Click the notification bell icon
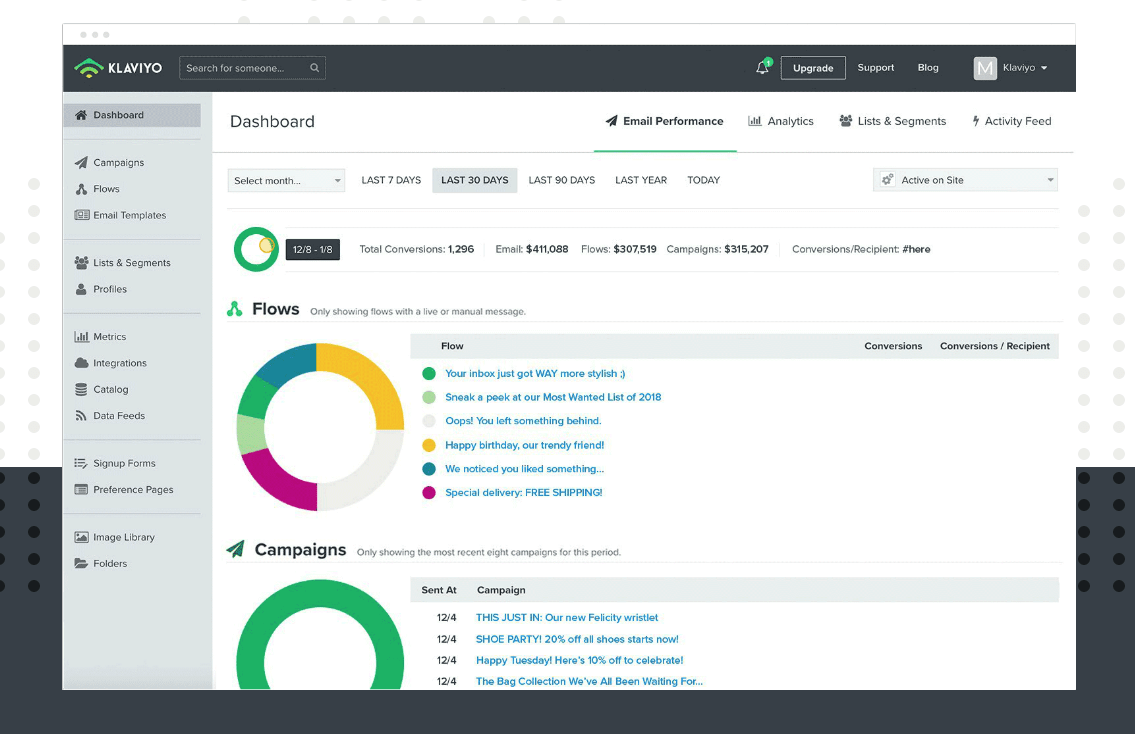Viewport: 1135px width, 734px height. tap(762, 68)
